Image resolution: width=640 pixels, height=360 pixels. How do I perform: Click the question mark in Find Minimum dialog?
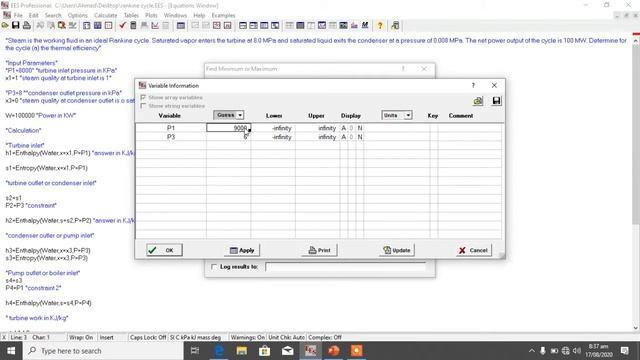(x=403, y=69)
